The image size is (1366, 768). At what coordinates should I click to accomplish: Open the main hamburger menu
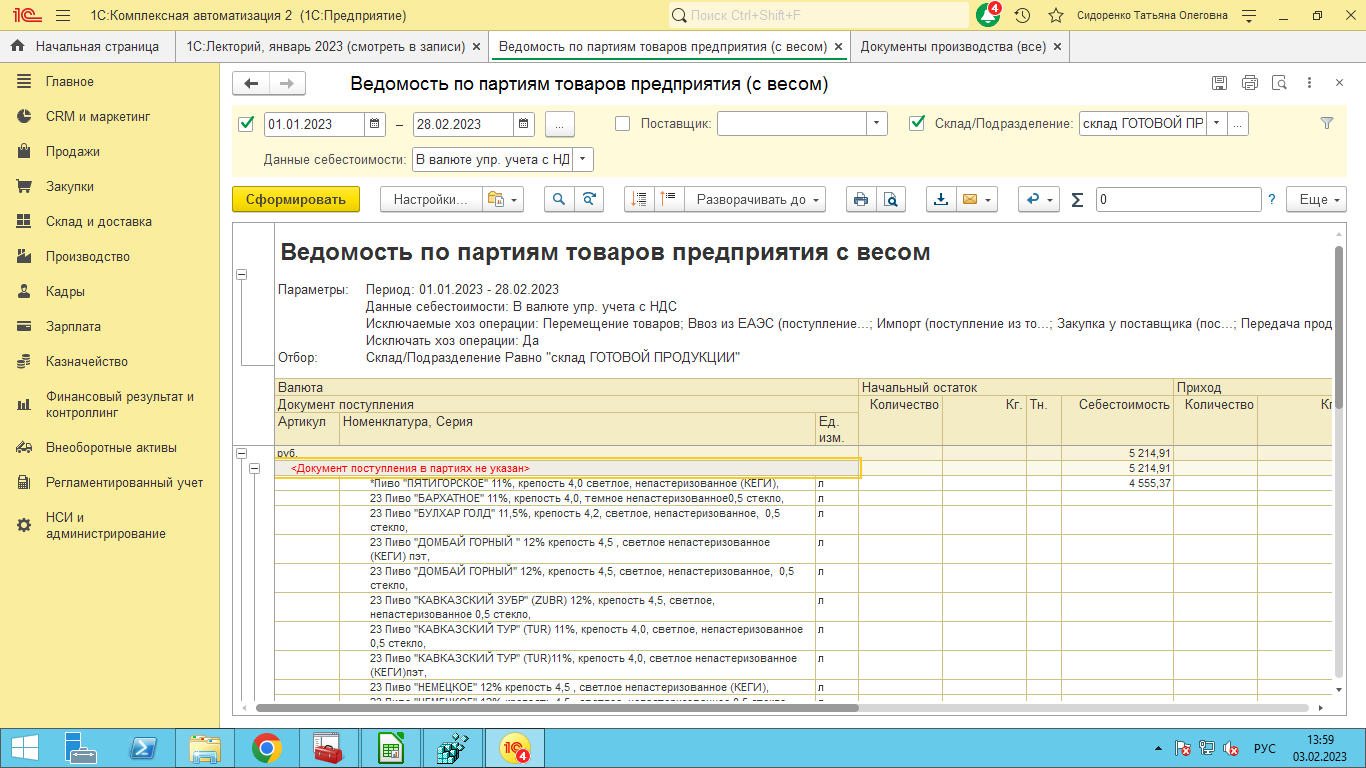coord(63,16)
